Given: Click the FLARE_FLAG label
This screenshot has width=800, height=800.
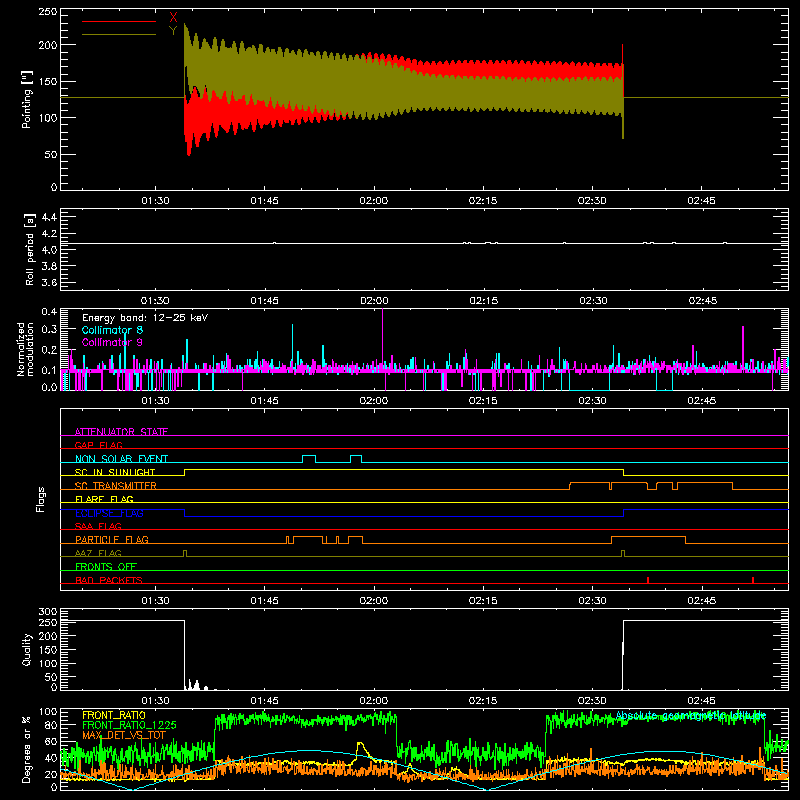Looking at the screenshot, I should pyautogui.click(x=104, y=499).
